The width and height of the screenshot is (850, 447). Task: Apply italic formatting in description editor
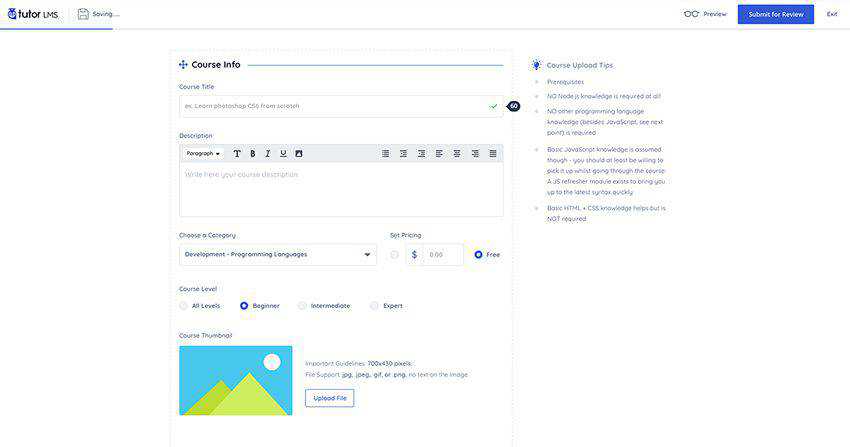(267, 153)
